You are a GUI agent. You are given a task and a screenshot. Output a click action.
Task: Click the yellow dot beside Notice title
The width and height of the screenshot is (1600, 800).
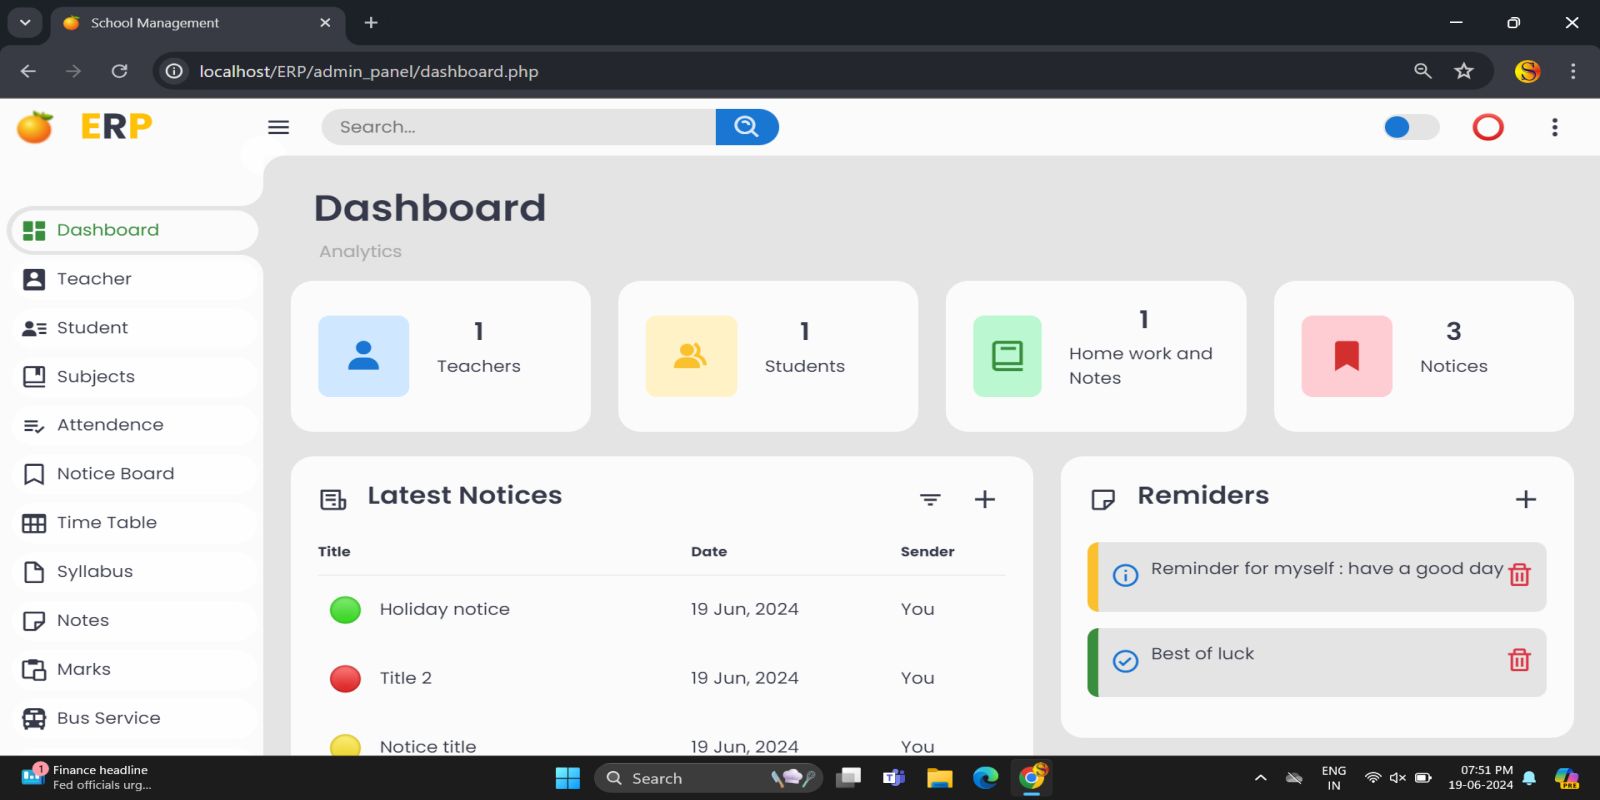pos(345,746)
